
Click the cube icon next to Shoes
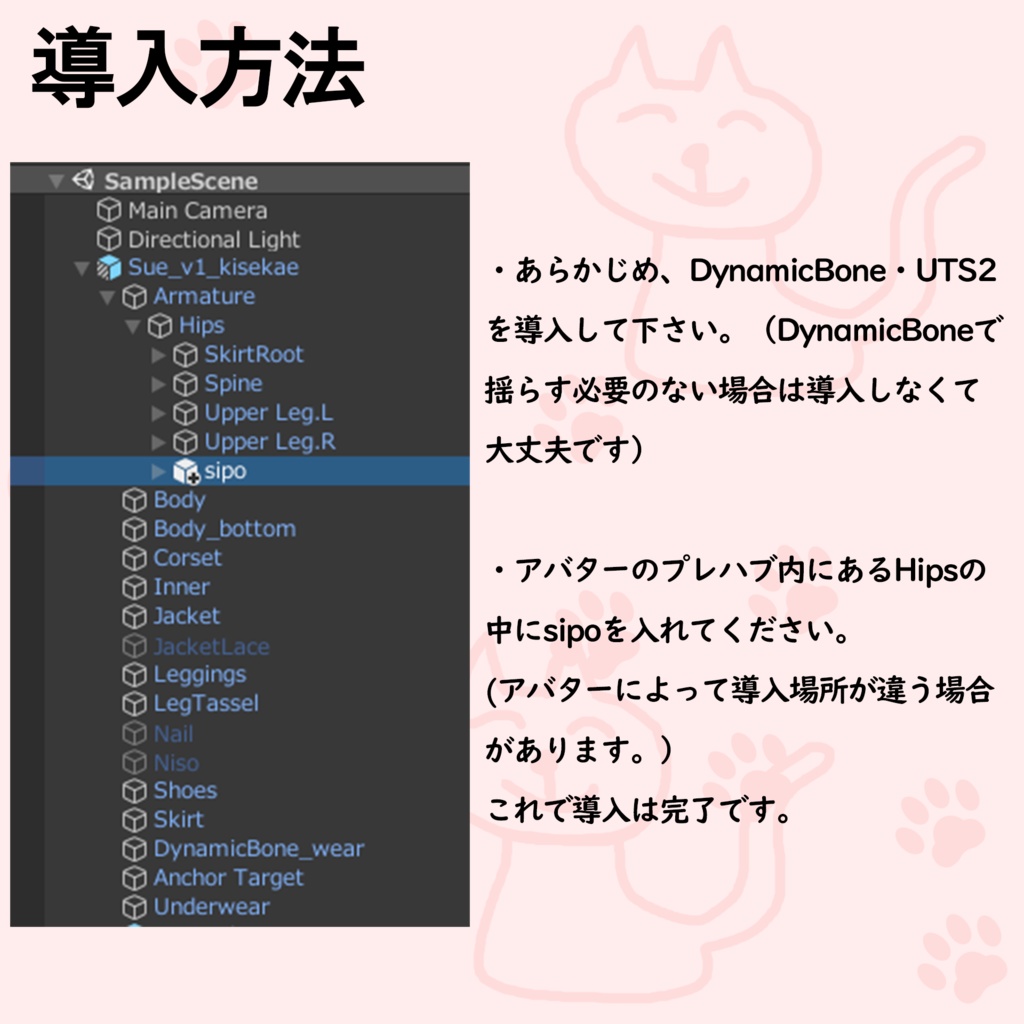(135, 790)
